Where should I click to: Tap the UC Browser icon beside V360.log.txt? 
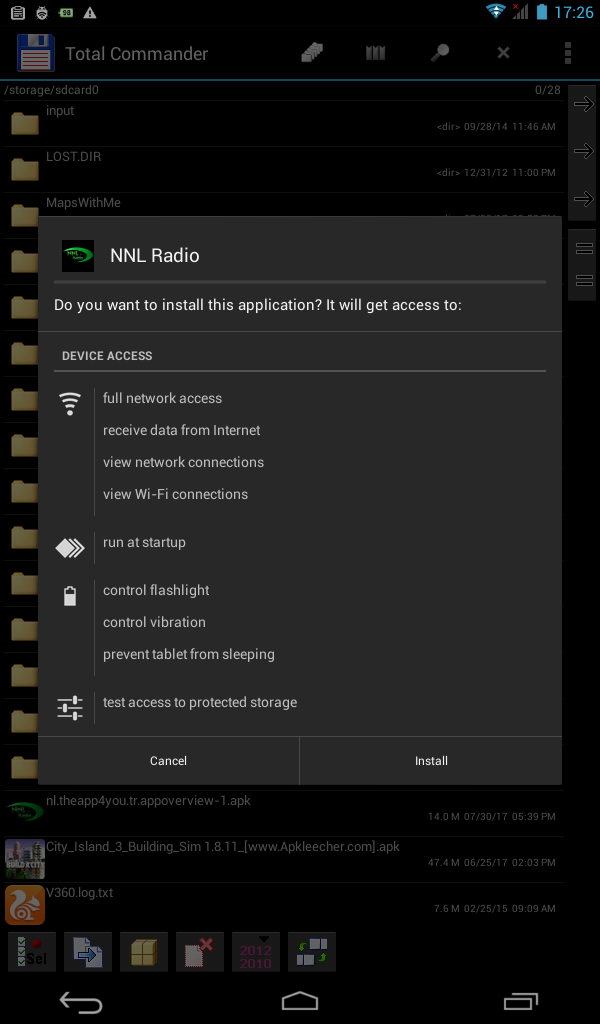coord(25,904)
